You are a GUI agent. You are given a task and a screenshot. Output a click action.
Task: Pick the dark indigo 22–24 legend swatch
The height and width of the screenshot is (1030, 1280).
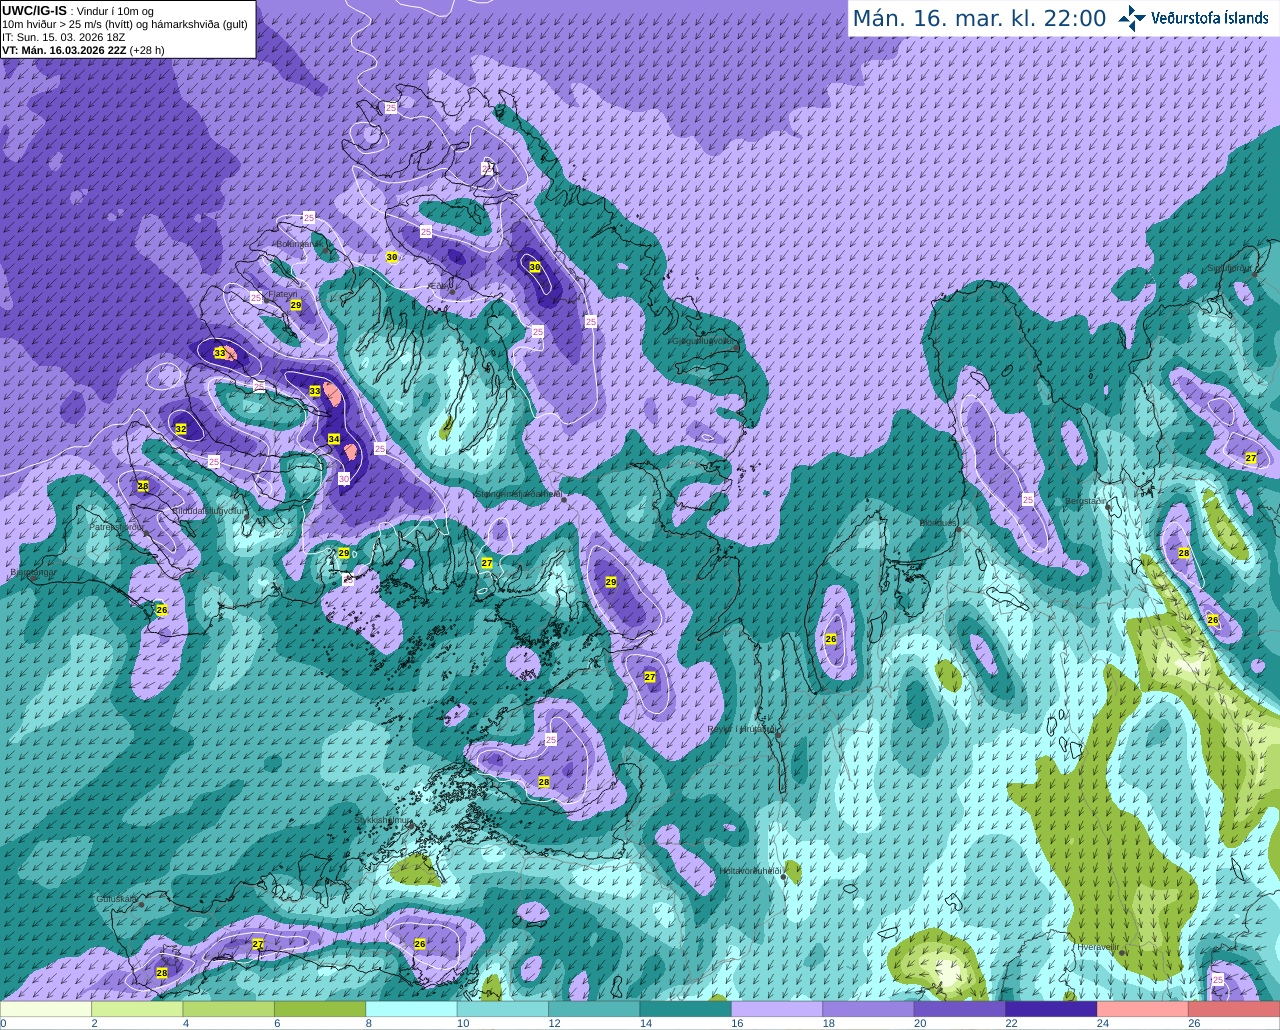[1051, 1009]
